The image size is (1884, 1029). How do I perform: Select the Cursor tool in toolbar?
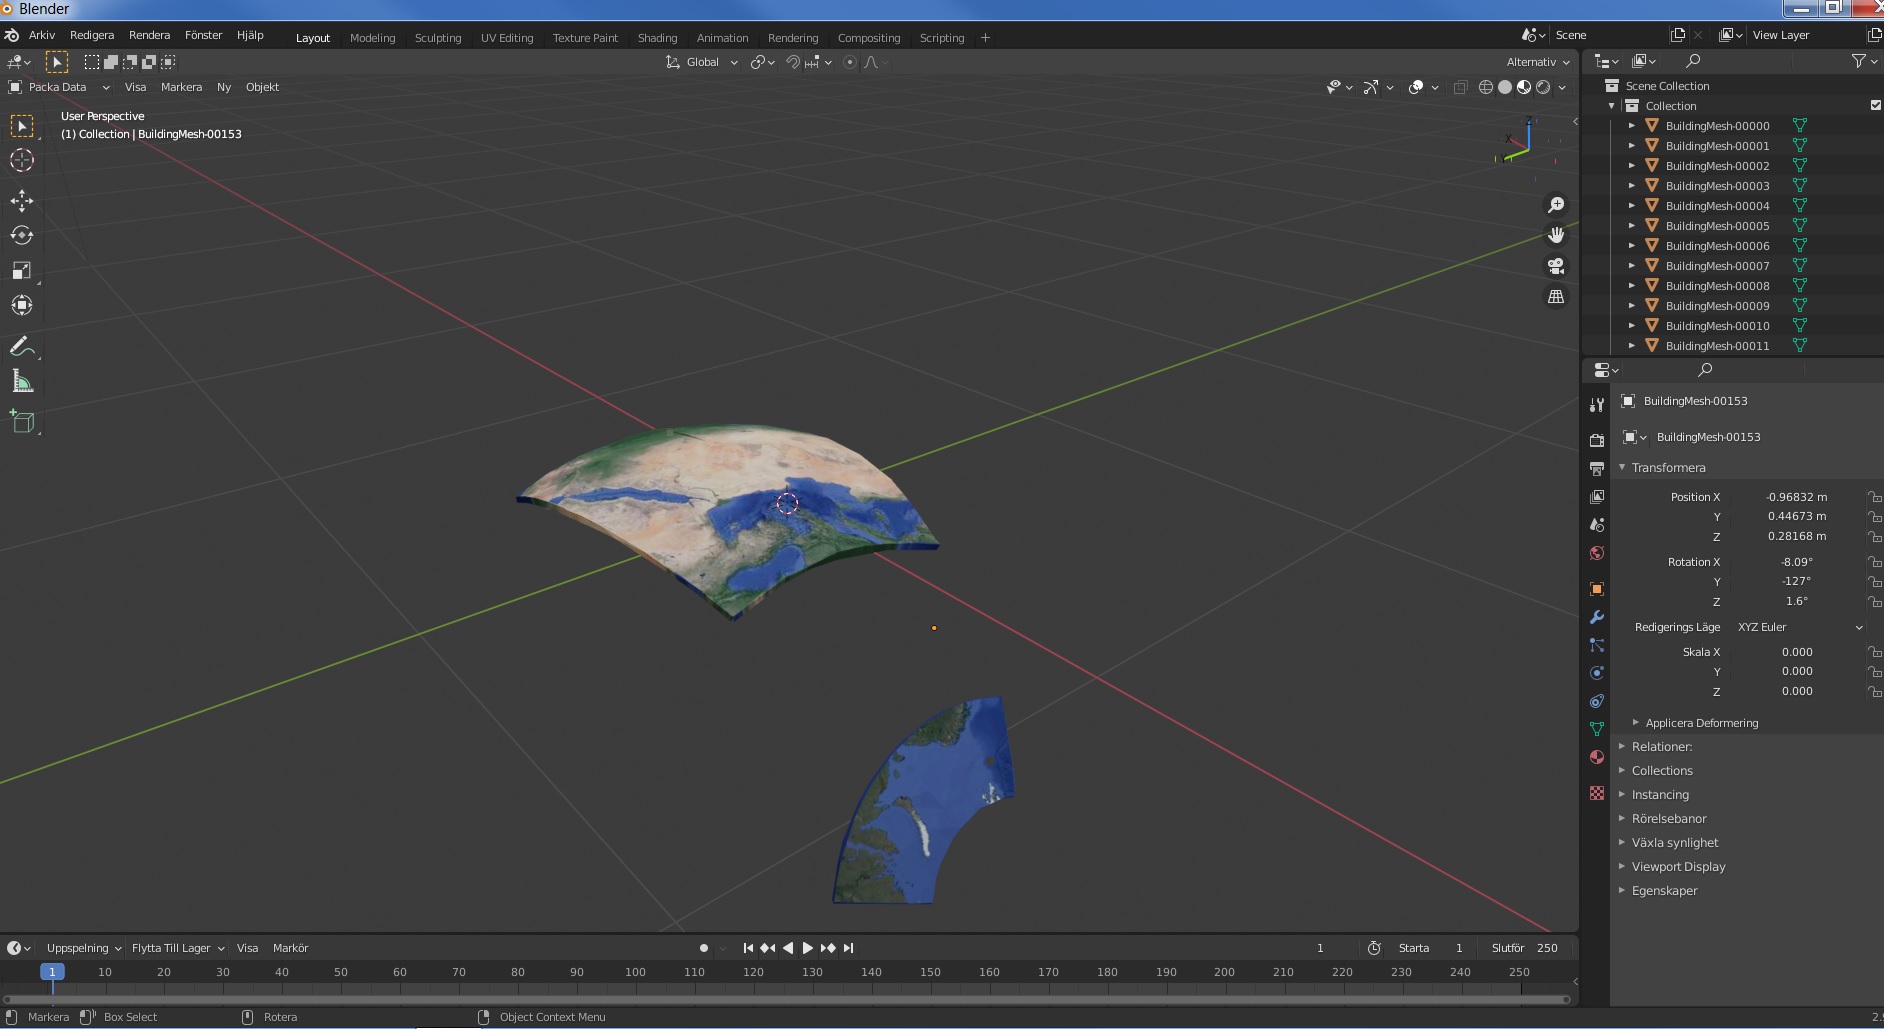pyautogui.click(x=22, y=160)
